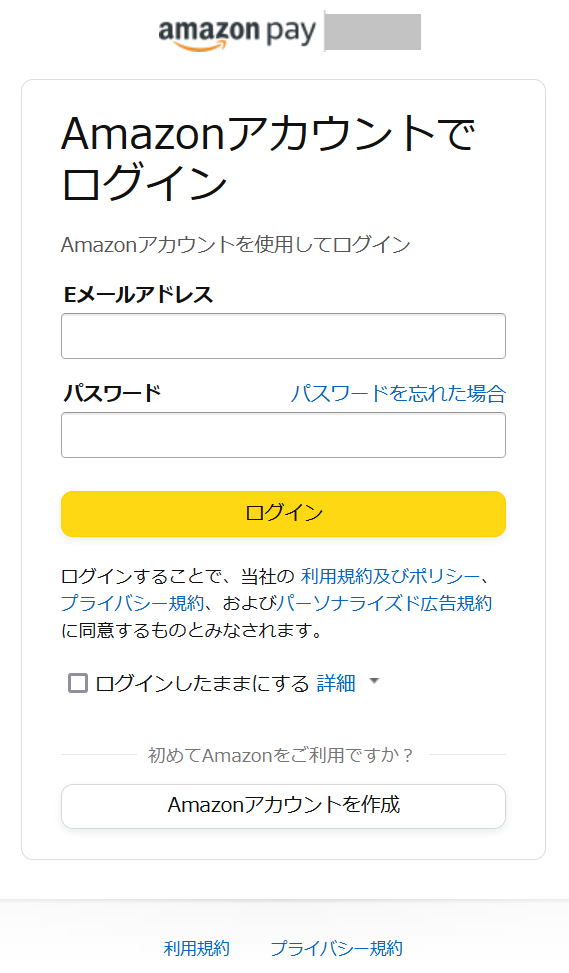Image resolution: width=569 pixels, height=973 pixels.
Task: Open プライバシー規約 link in agreement paragraph
Action: click(133, 603)
